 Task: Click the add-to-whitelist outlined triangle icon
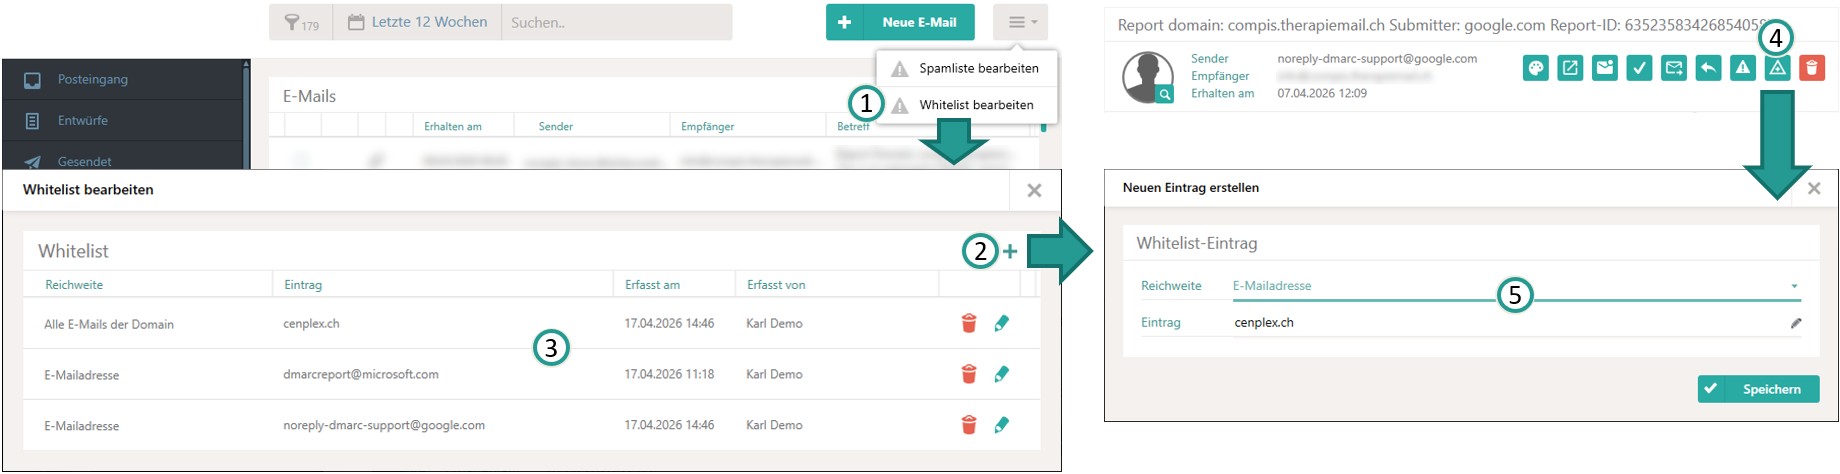point(1777,68)
